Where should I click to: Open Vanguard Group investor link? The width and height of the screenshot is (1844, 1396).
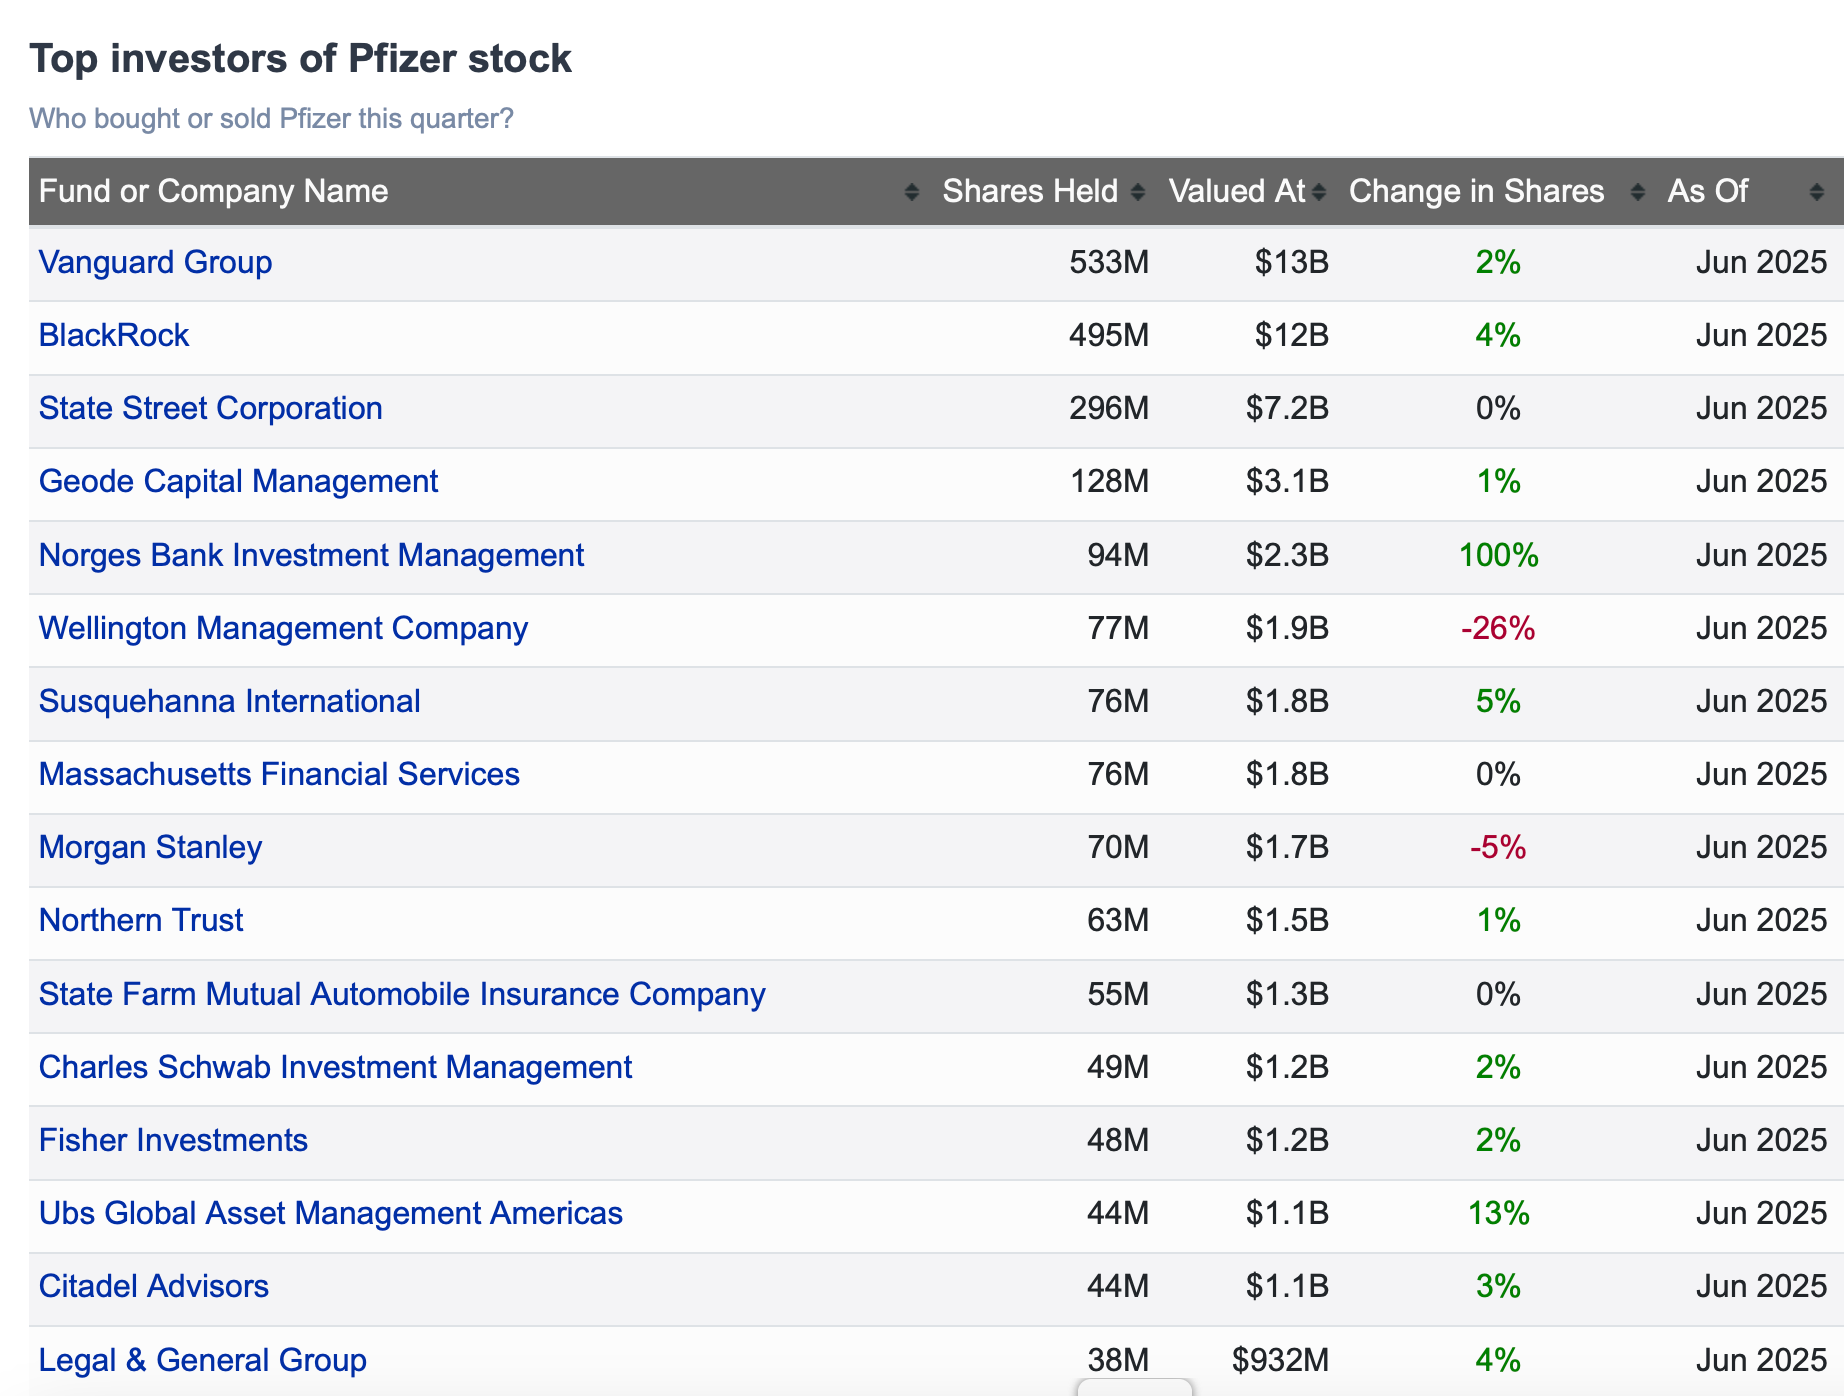(x=155, y=262)
